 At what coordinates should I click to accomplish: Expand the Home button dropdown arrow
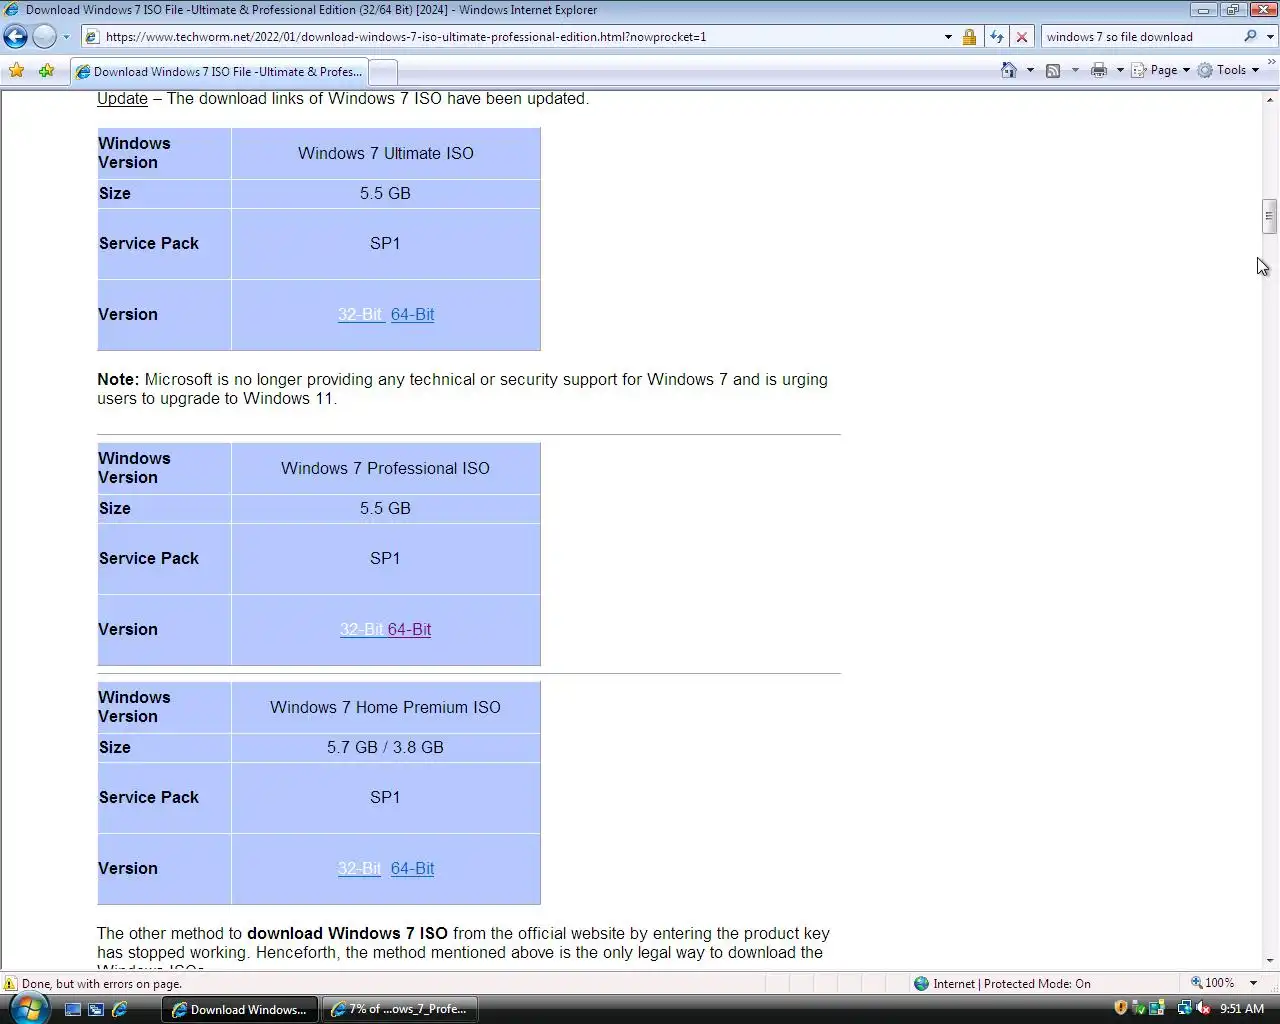[x=1030, y=70]
